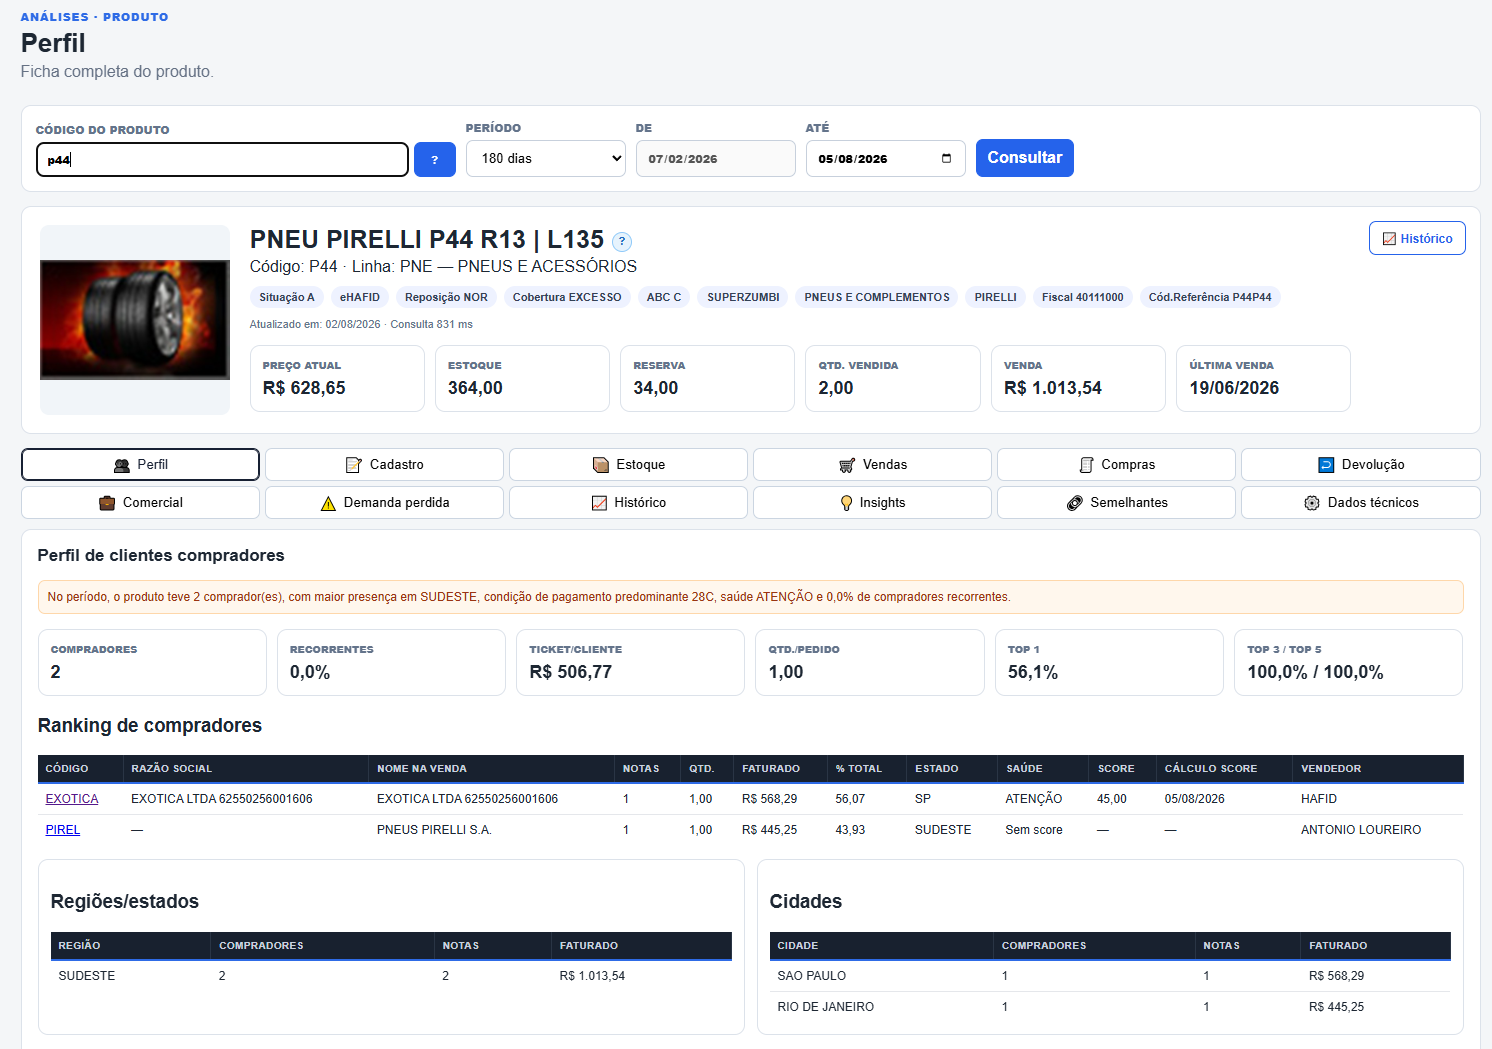The height and width of the screenshot is (1049, 1492).
Task: Click the Histórico button at top right
Action: point(1417,238)
